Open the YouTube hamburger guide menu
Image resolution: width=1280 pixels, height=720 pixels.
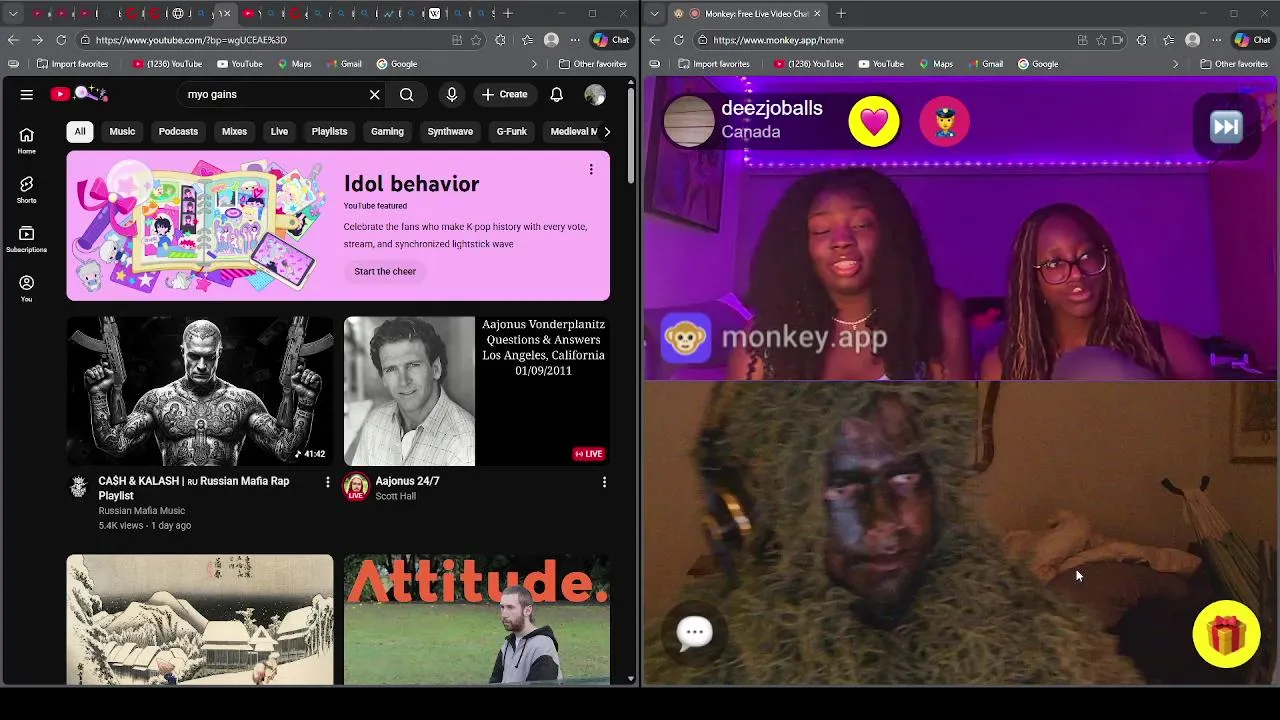pyautogui.click(x=27, y=94)
